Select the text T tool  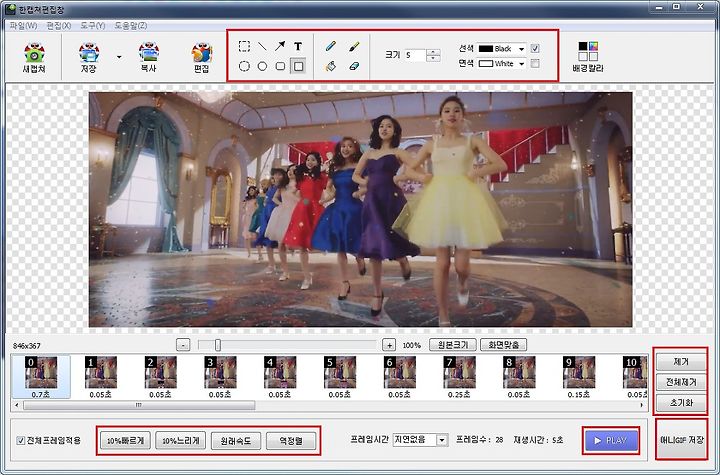point(298,46)
